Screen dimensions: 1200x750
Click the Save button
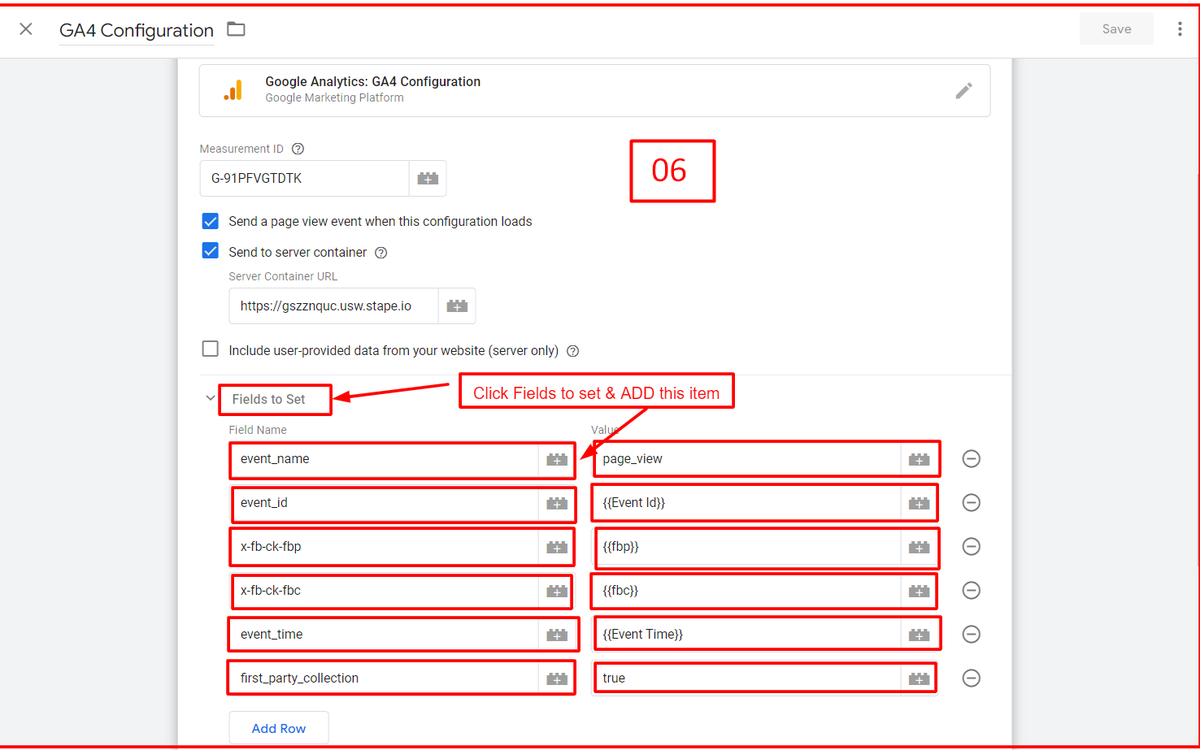pos(1116,29)
